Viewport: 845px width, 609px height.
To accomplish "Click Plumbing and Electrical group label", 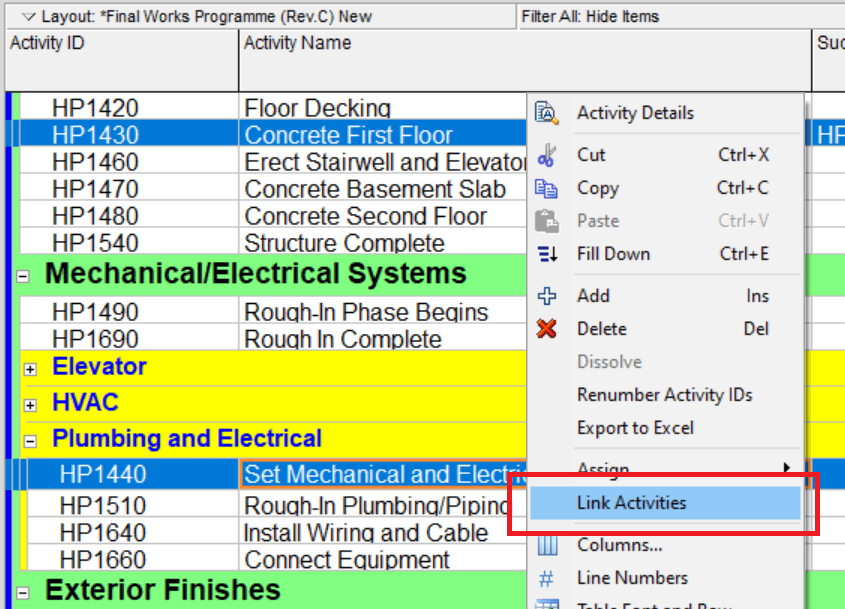I will pos(187,439).
